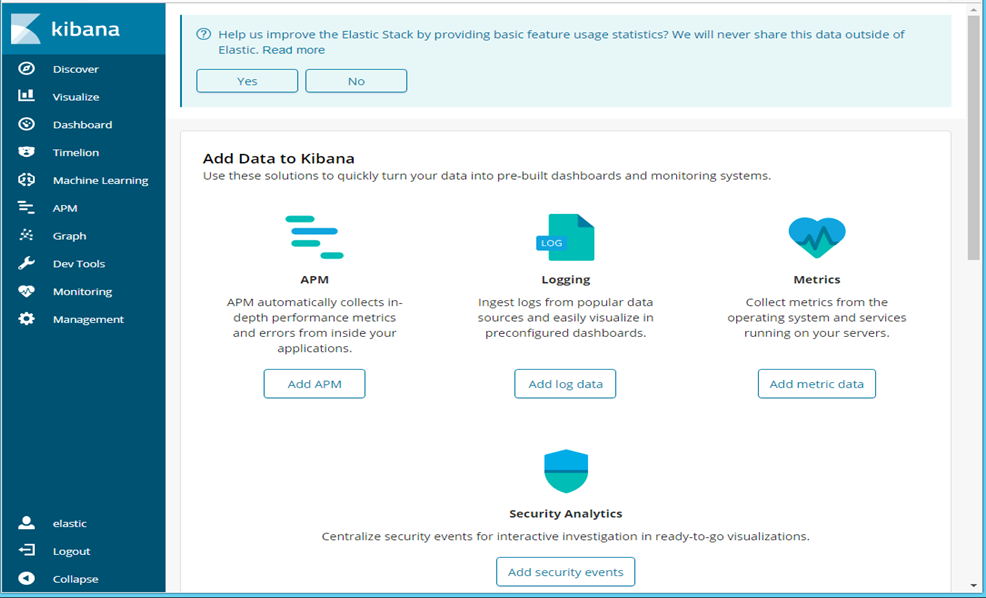
Task: Click the Add metric data button
Action: (x=817, y=384)
